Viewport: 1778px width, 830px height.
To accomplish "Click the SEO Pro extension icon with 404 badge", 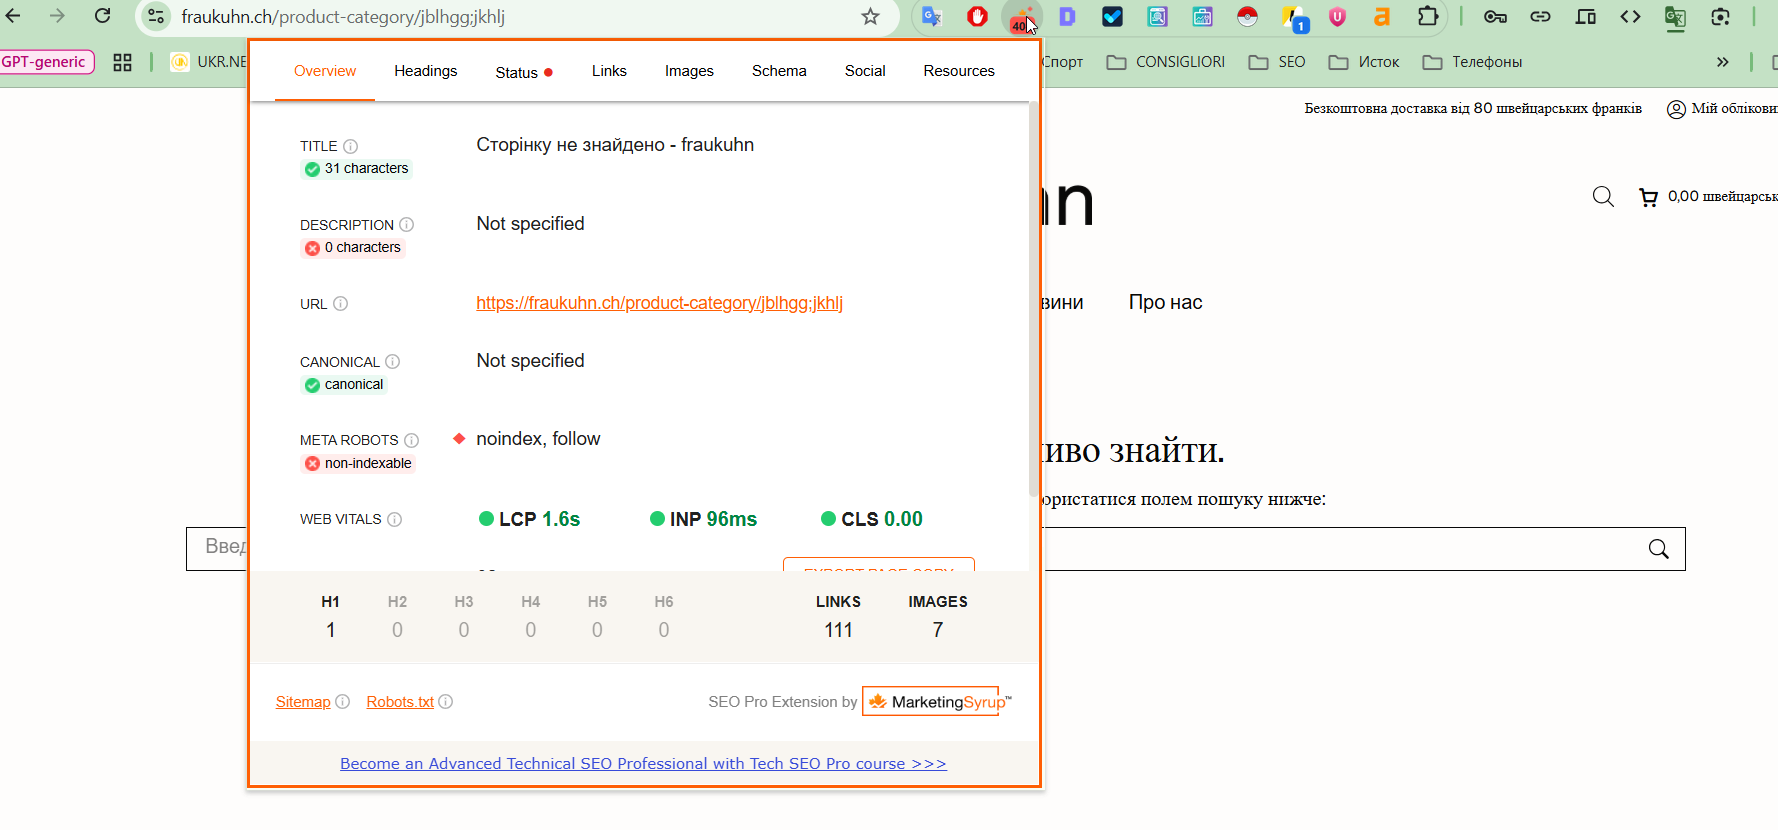I will pyautogui.click(x=1022, y=17).
